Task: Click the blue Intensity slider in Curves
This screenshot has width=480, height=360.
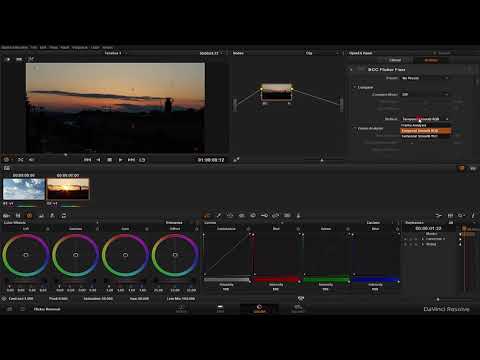Action: point(376,279)
